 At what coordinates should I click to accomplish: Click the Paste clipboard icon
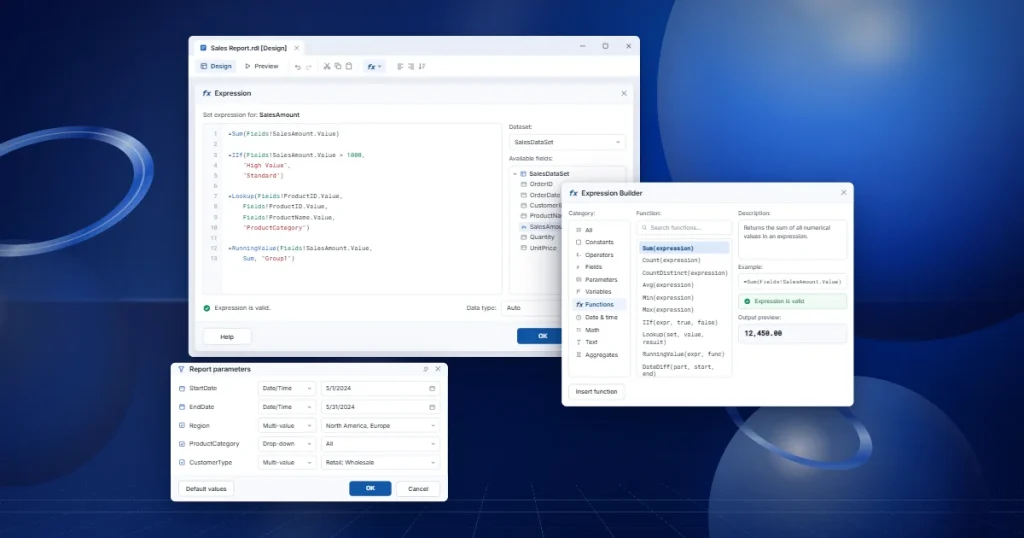pos(349,67)
